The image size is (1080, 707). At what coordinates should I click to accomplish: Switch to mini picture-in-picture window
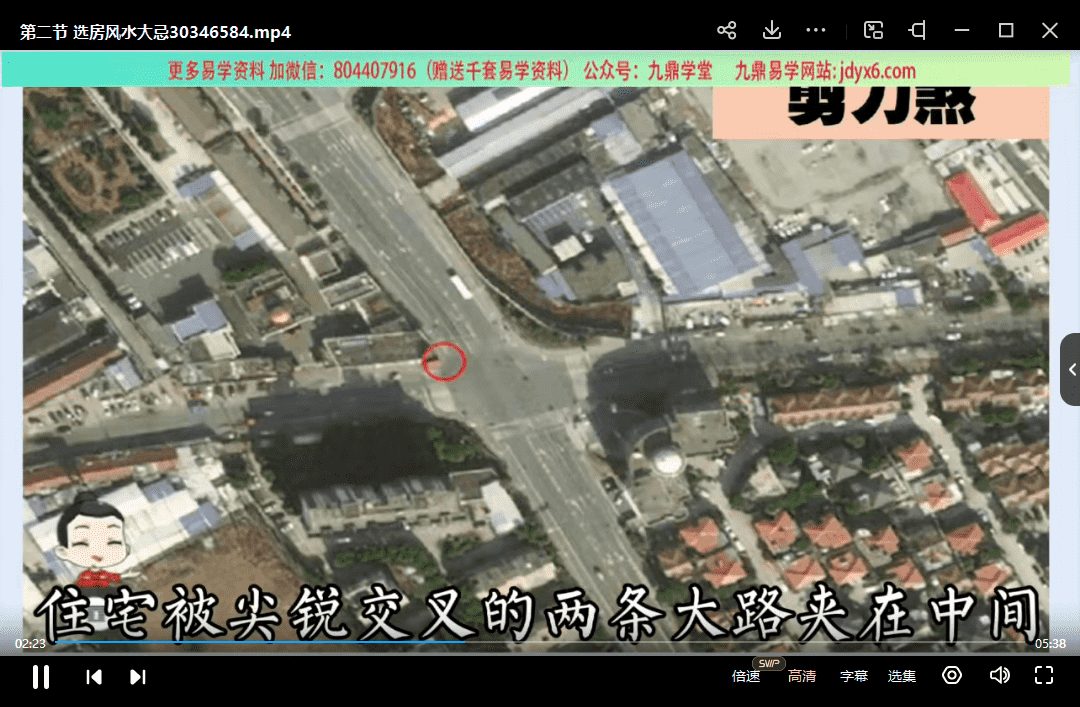873,30
